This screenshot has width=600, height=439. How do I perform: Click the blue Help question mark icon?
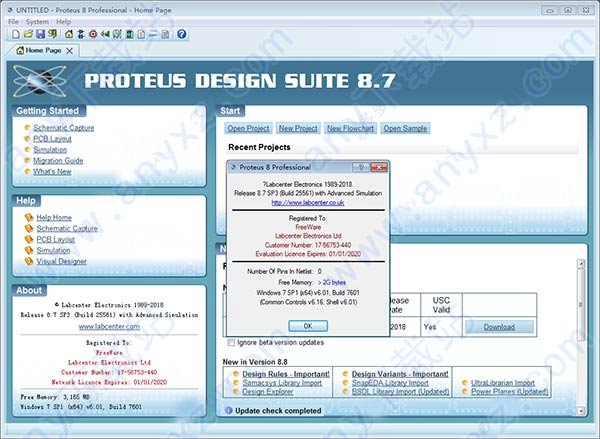182,34
